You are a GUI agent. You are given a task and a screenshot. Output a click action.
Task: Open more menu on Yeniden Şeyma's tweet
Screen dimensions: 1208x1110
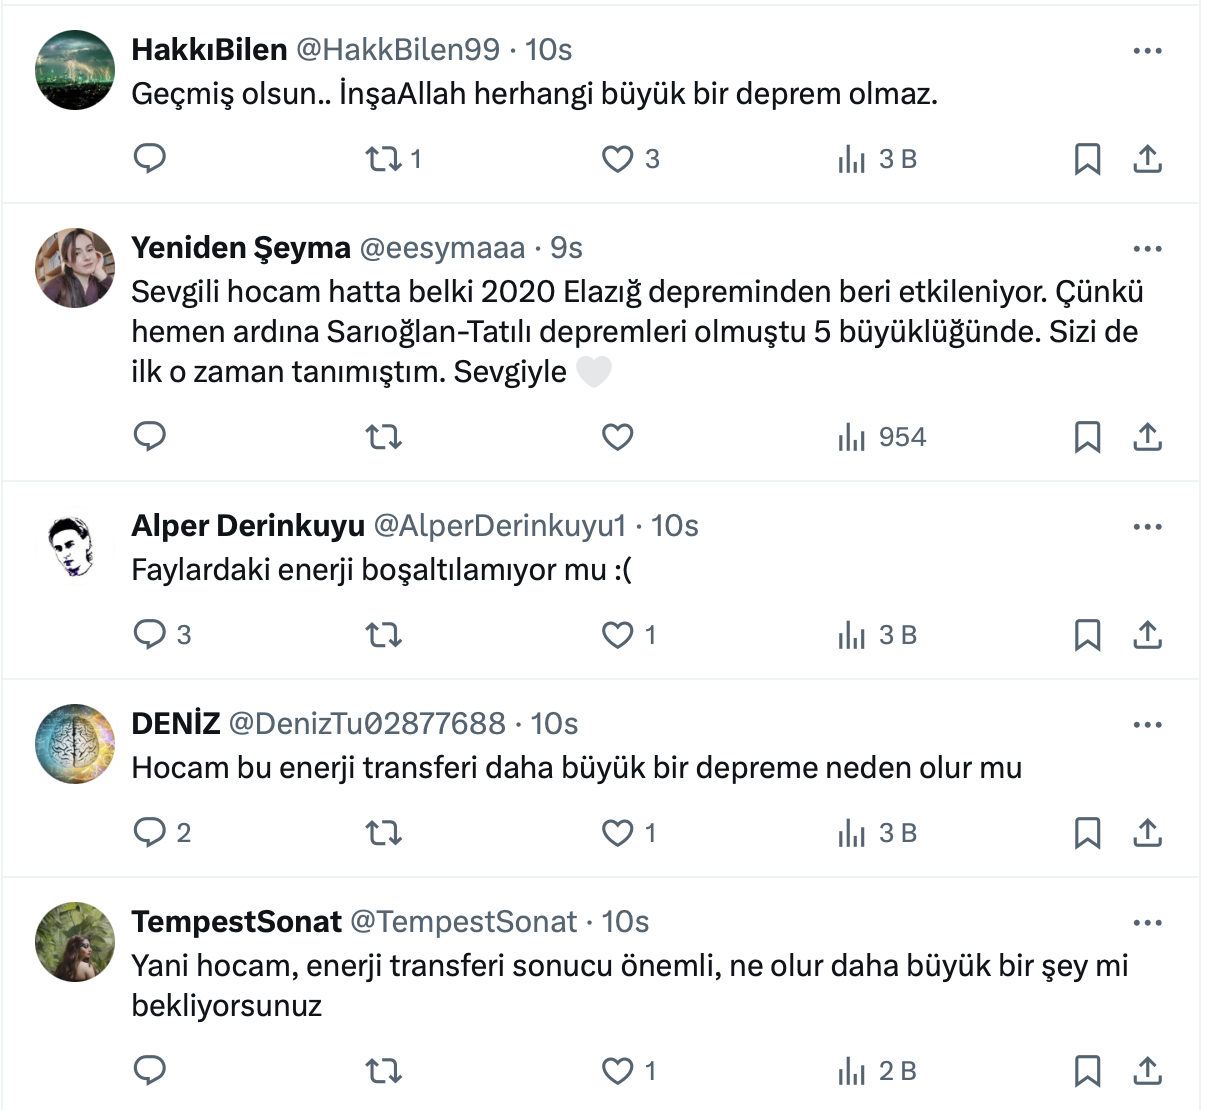(1147, 249)
